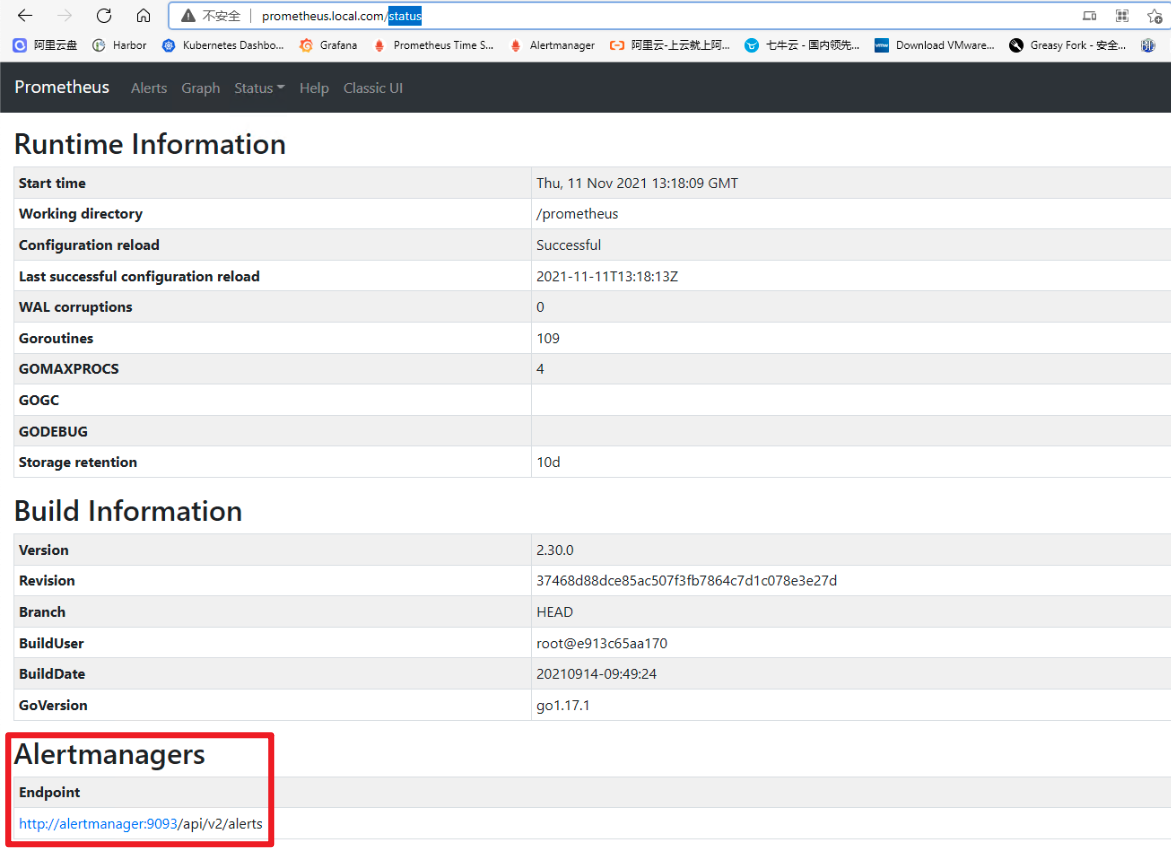The height and width of the screenshot is (850, 1171).
Task: Click the 2021-11-11T13:18:13Z reload timestamp
Action: click(607, 276)
